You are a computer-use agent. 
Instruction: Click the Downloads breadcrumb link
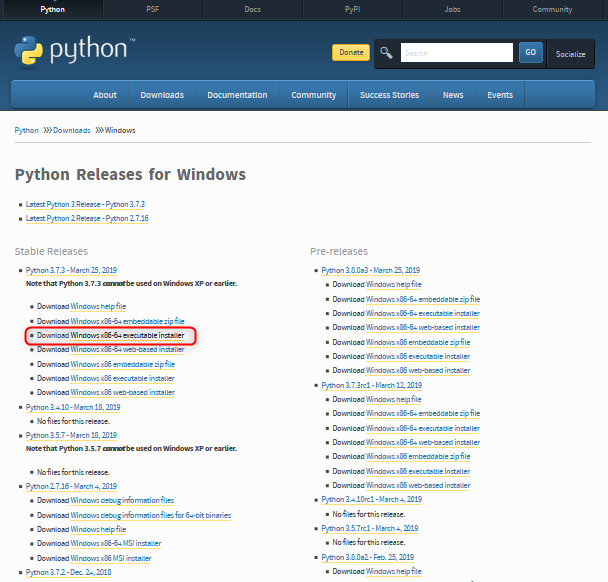[72, 130]
